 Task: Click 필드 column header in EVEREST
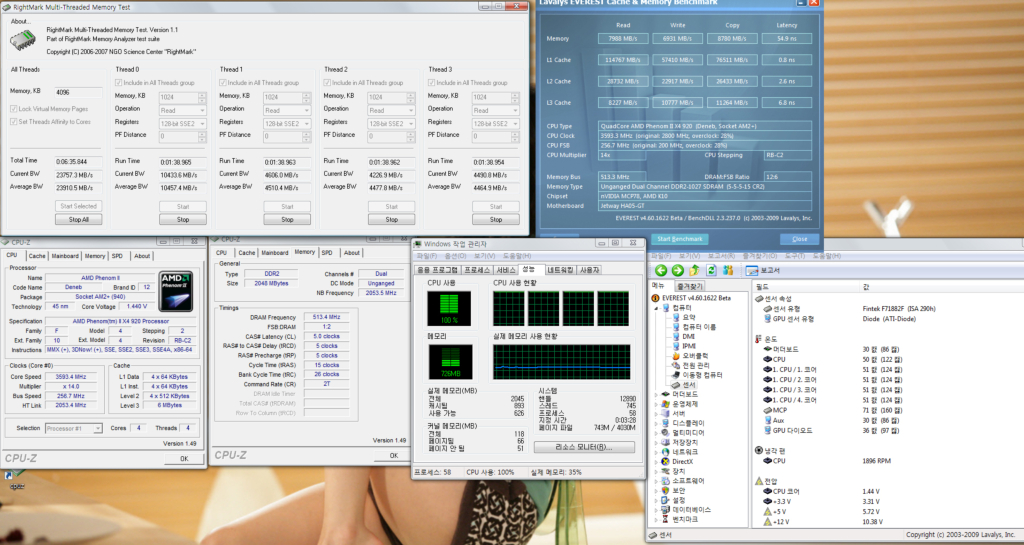[x=761, y=287]
